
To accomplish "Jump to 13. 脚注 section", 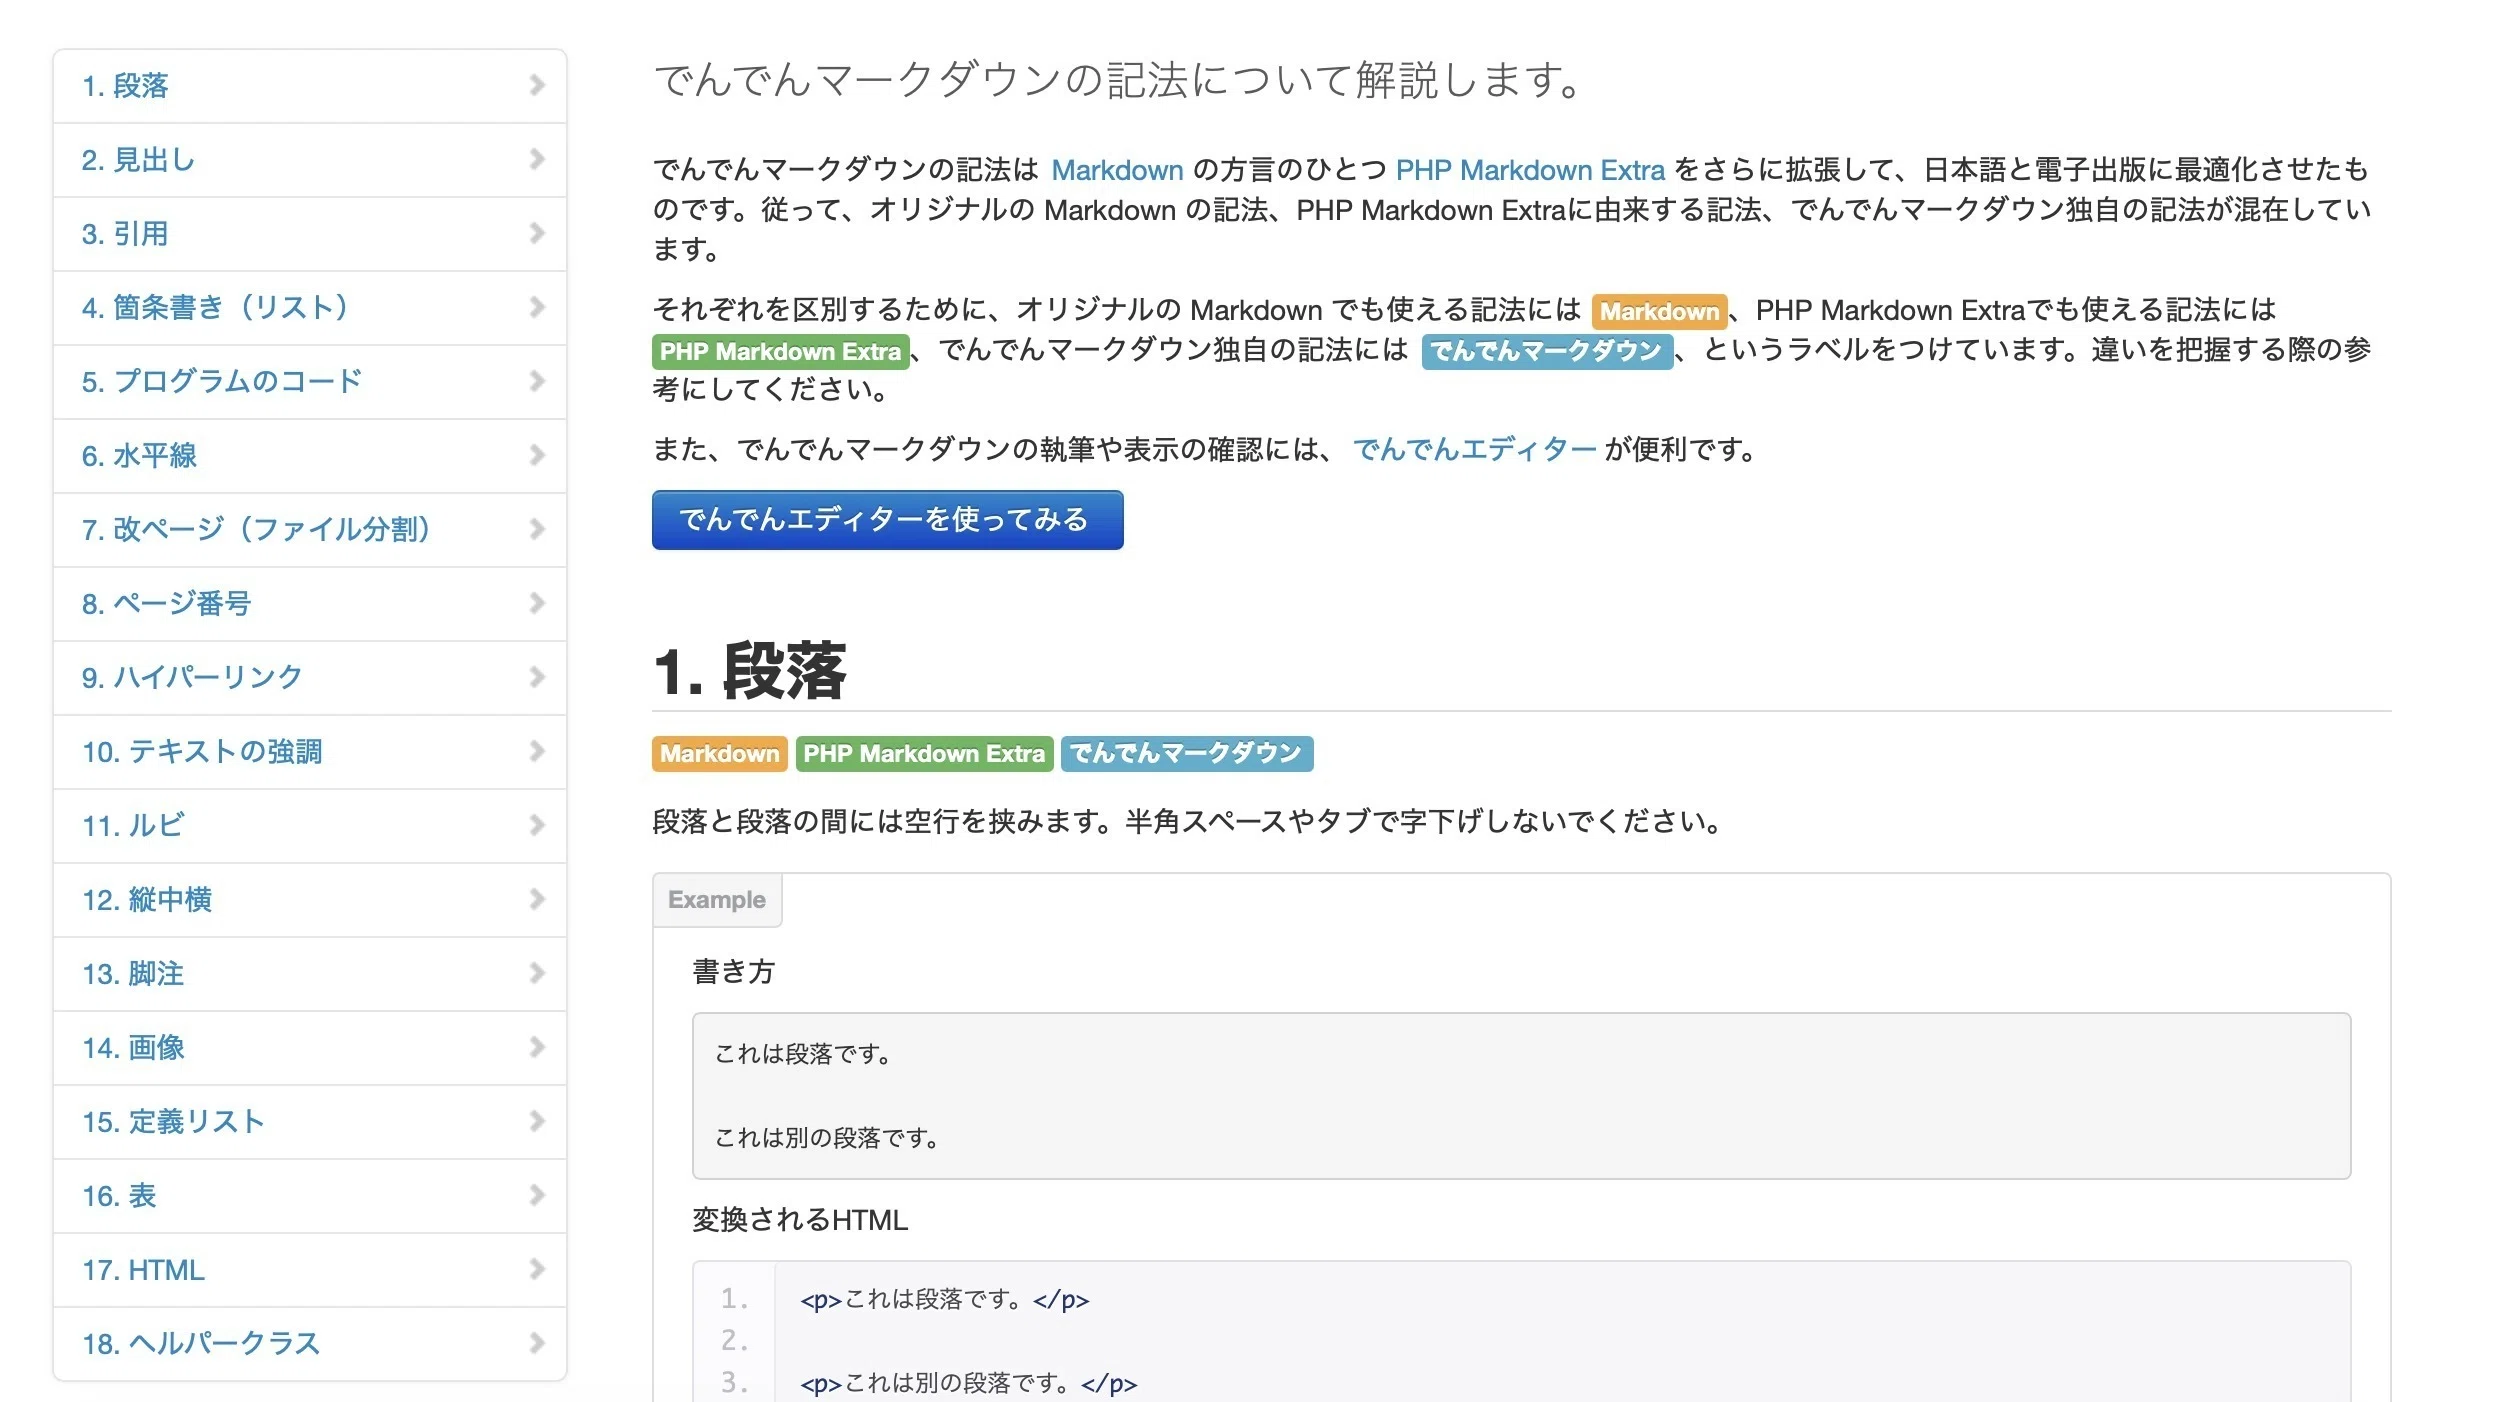I will point(310,974).
